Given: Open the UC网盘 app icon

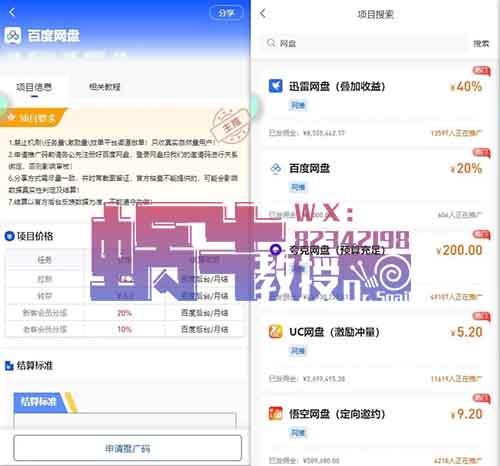Looking at the screenshot, I should (x=276, y=332).
